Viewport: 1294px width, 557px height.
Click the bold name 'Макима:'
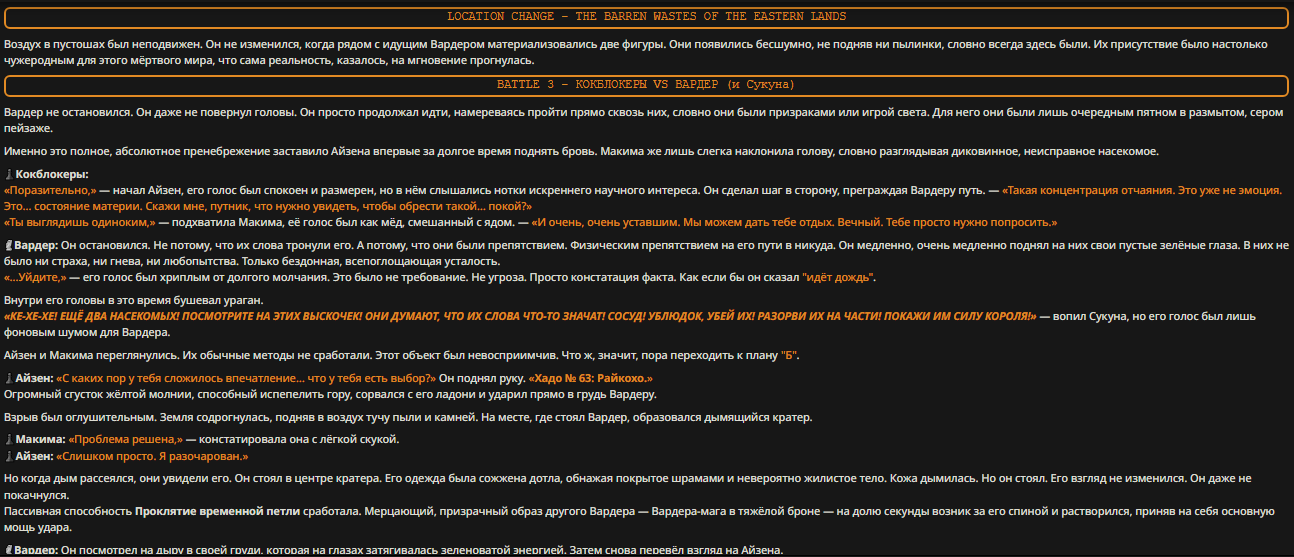[x=39, y=440]
